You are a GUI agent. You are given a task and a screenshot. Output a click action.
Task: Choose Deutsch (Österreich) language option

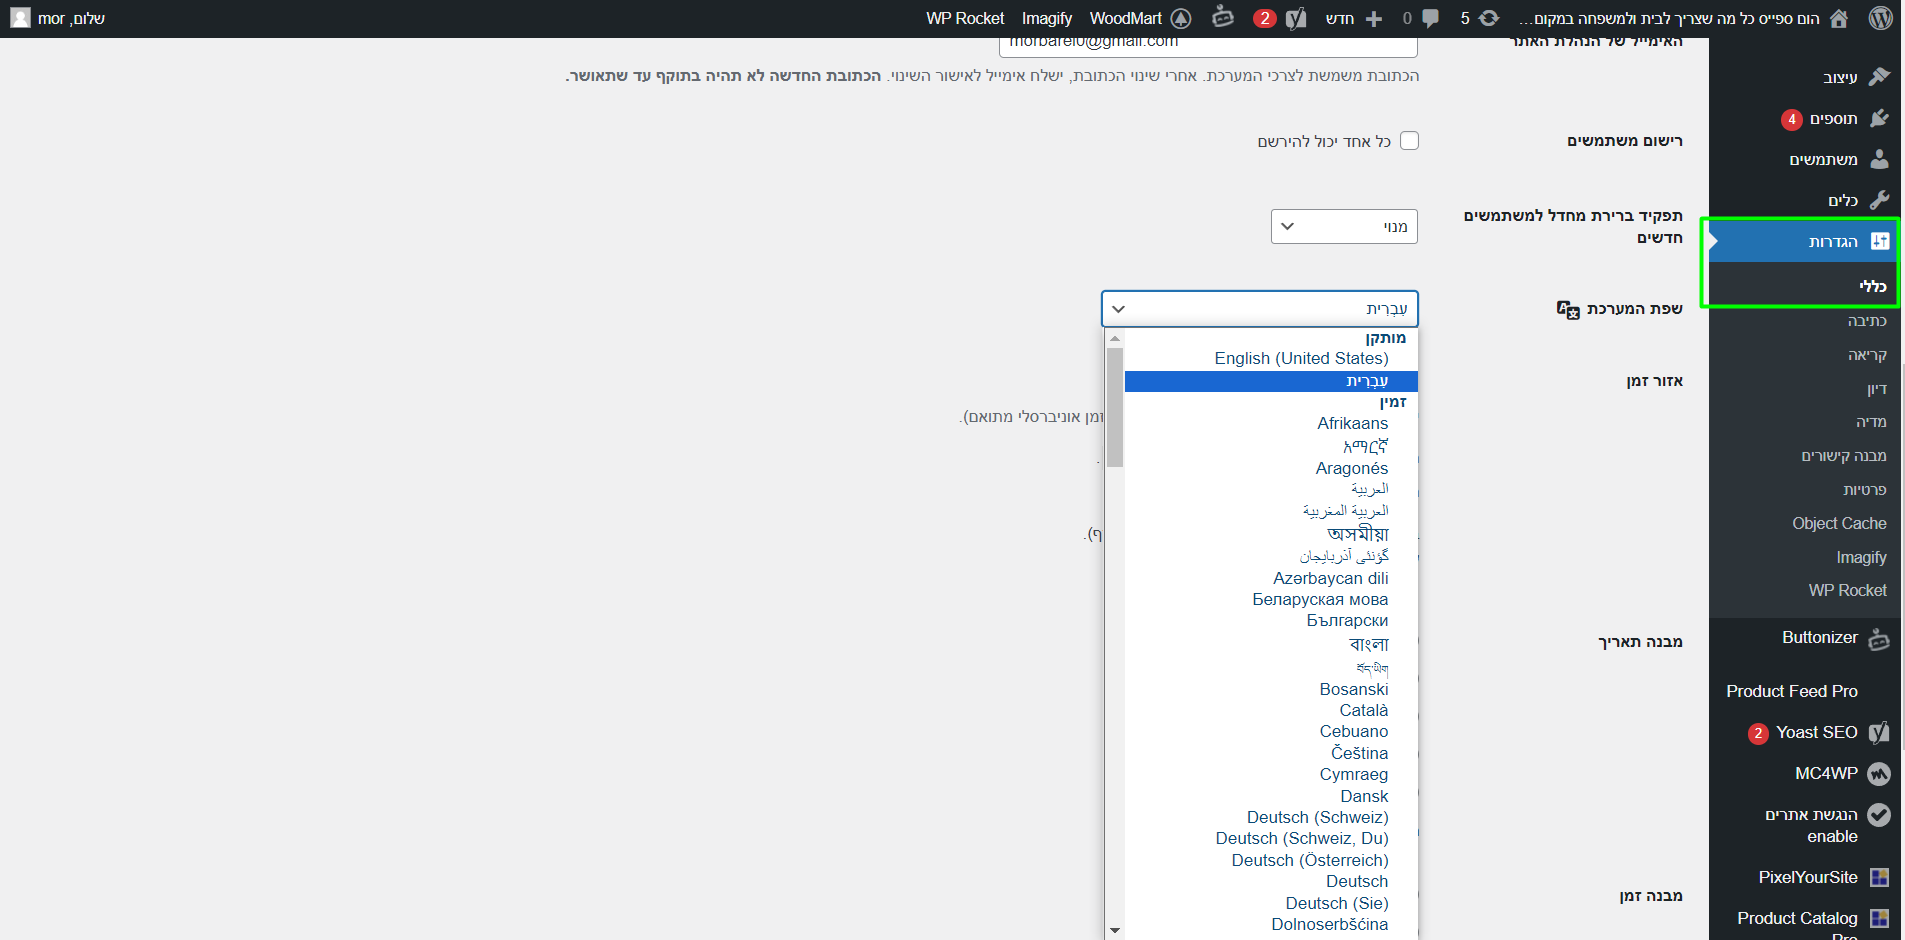click(1309, 860)
